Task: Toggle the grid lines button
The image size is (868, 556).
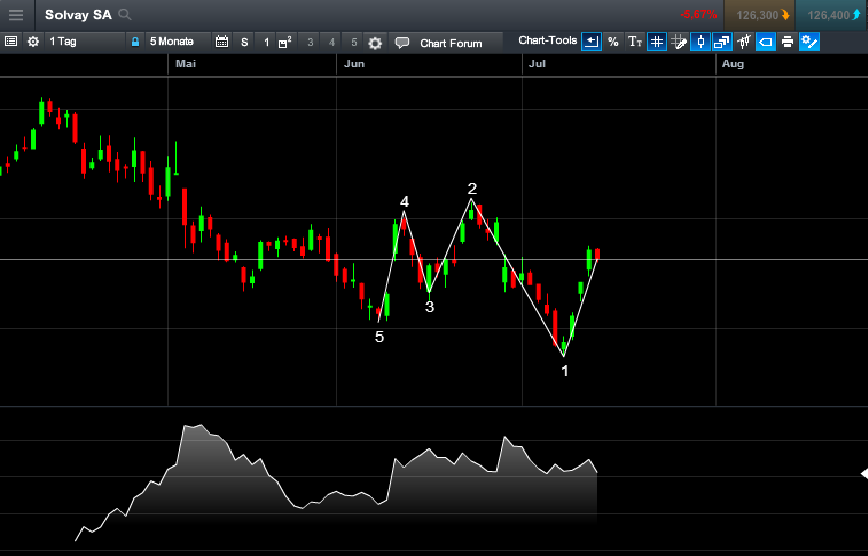Action: (657, 42)
